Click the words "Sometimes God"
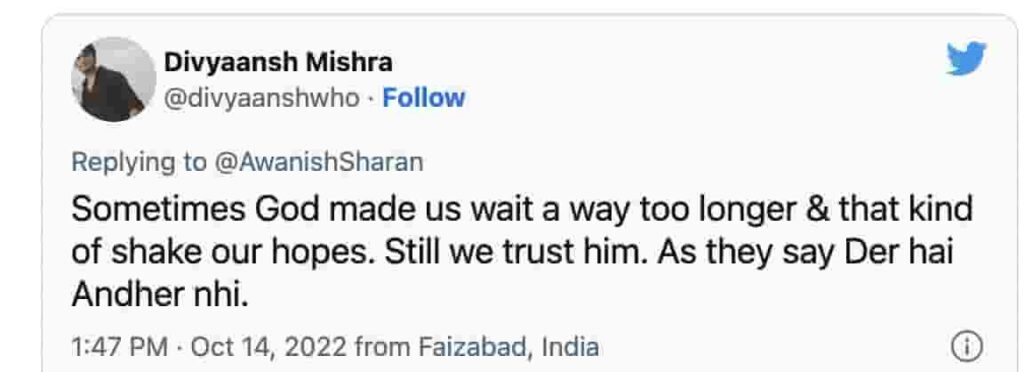The height and width of the screenshot is (372, 1024). 196,211
